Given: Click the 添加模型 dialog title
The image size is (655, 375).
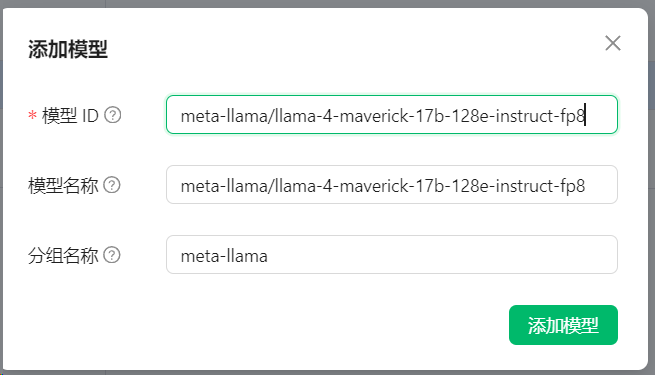Looking at the screenshot, I should [68, 49].
